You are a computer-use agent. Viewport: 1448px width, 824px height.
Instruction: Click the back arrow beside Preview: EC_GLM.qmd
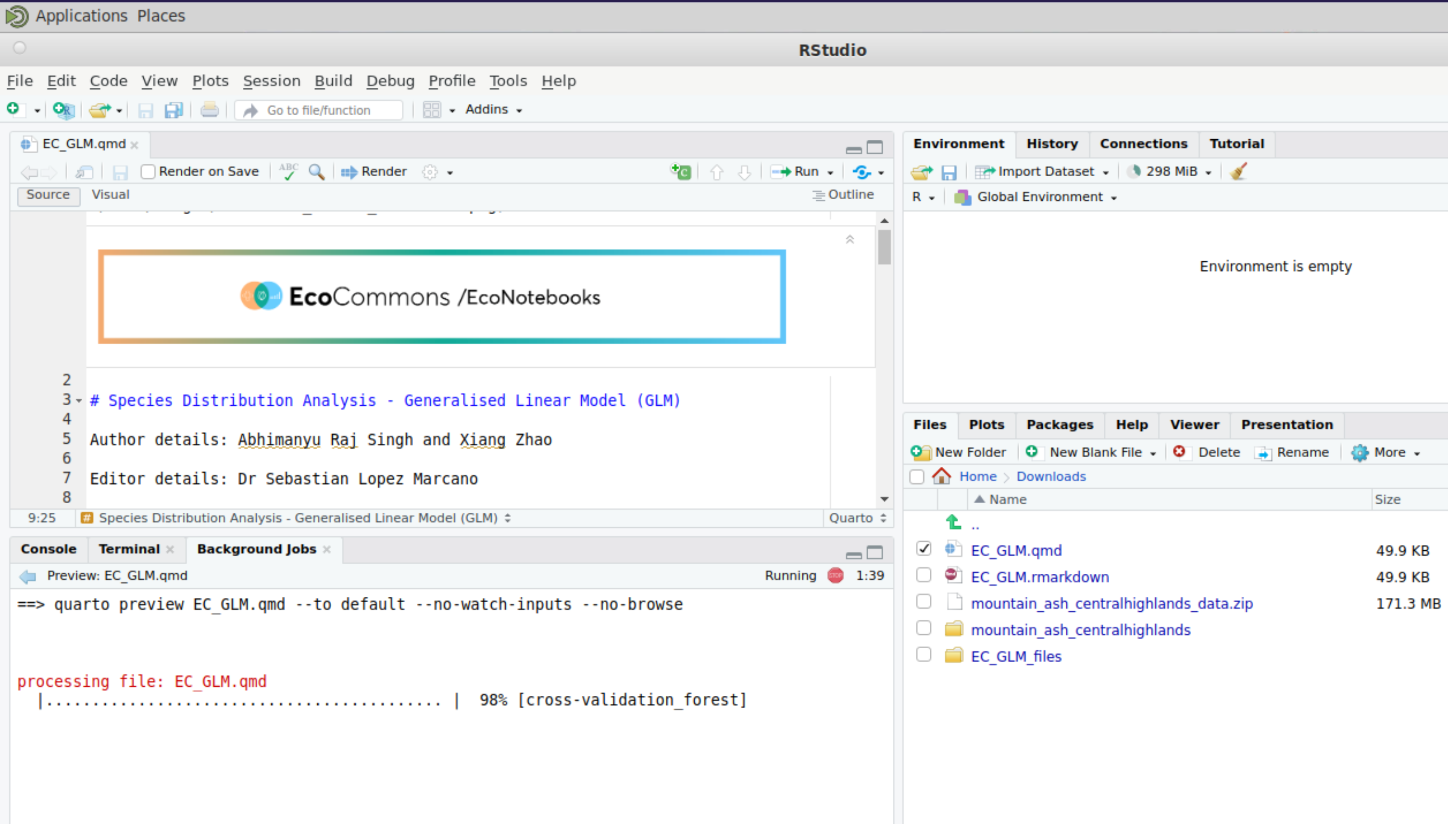28,576
